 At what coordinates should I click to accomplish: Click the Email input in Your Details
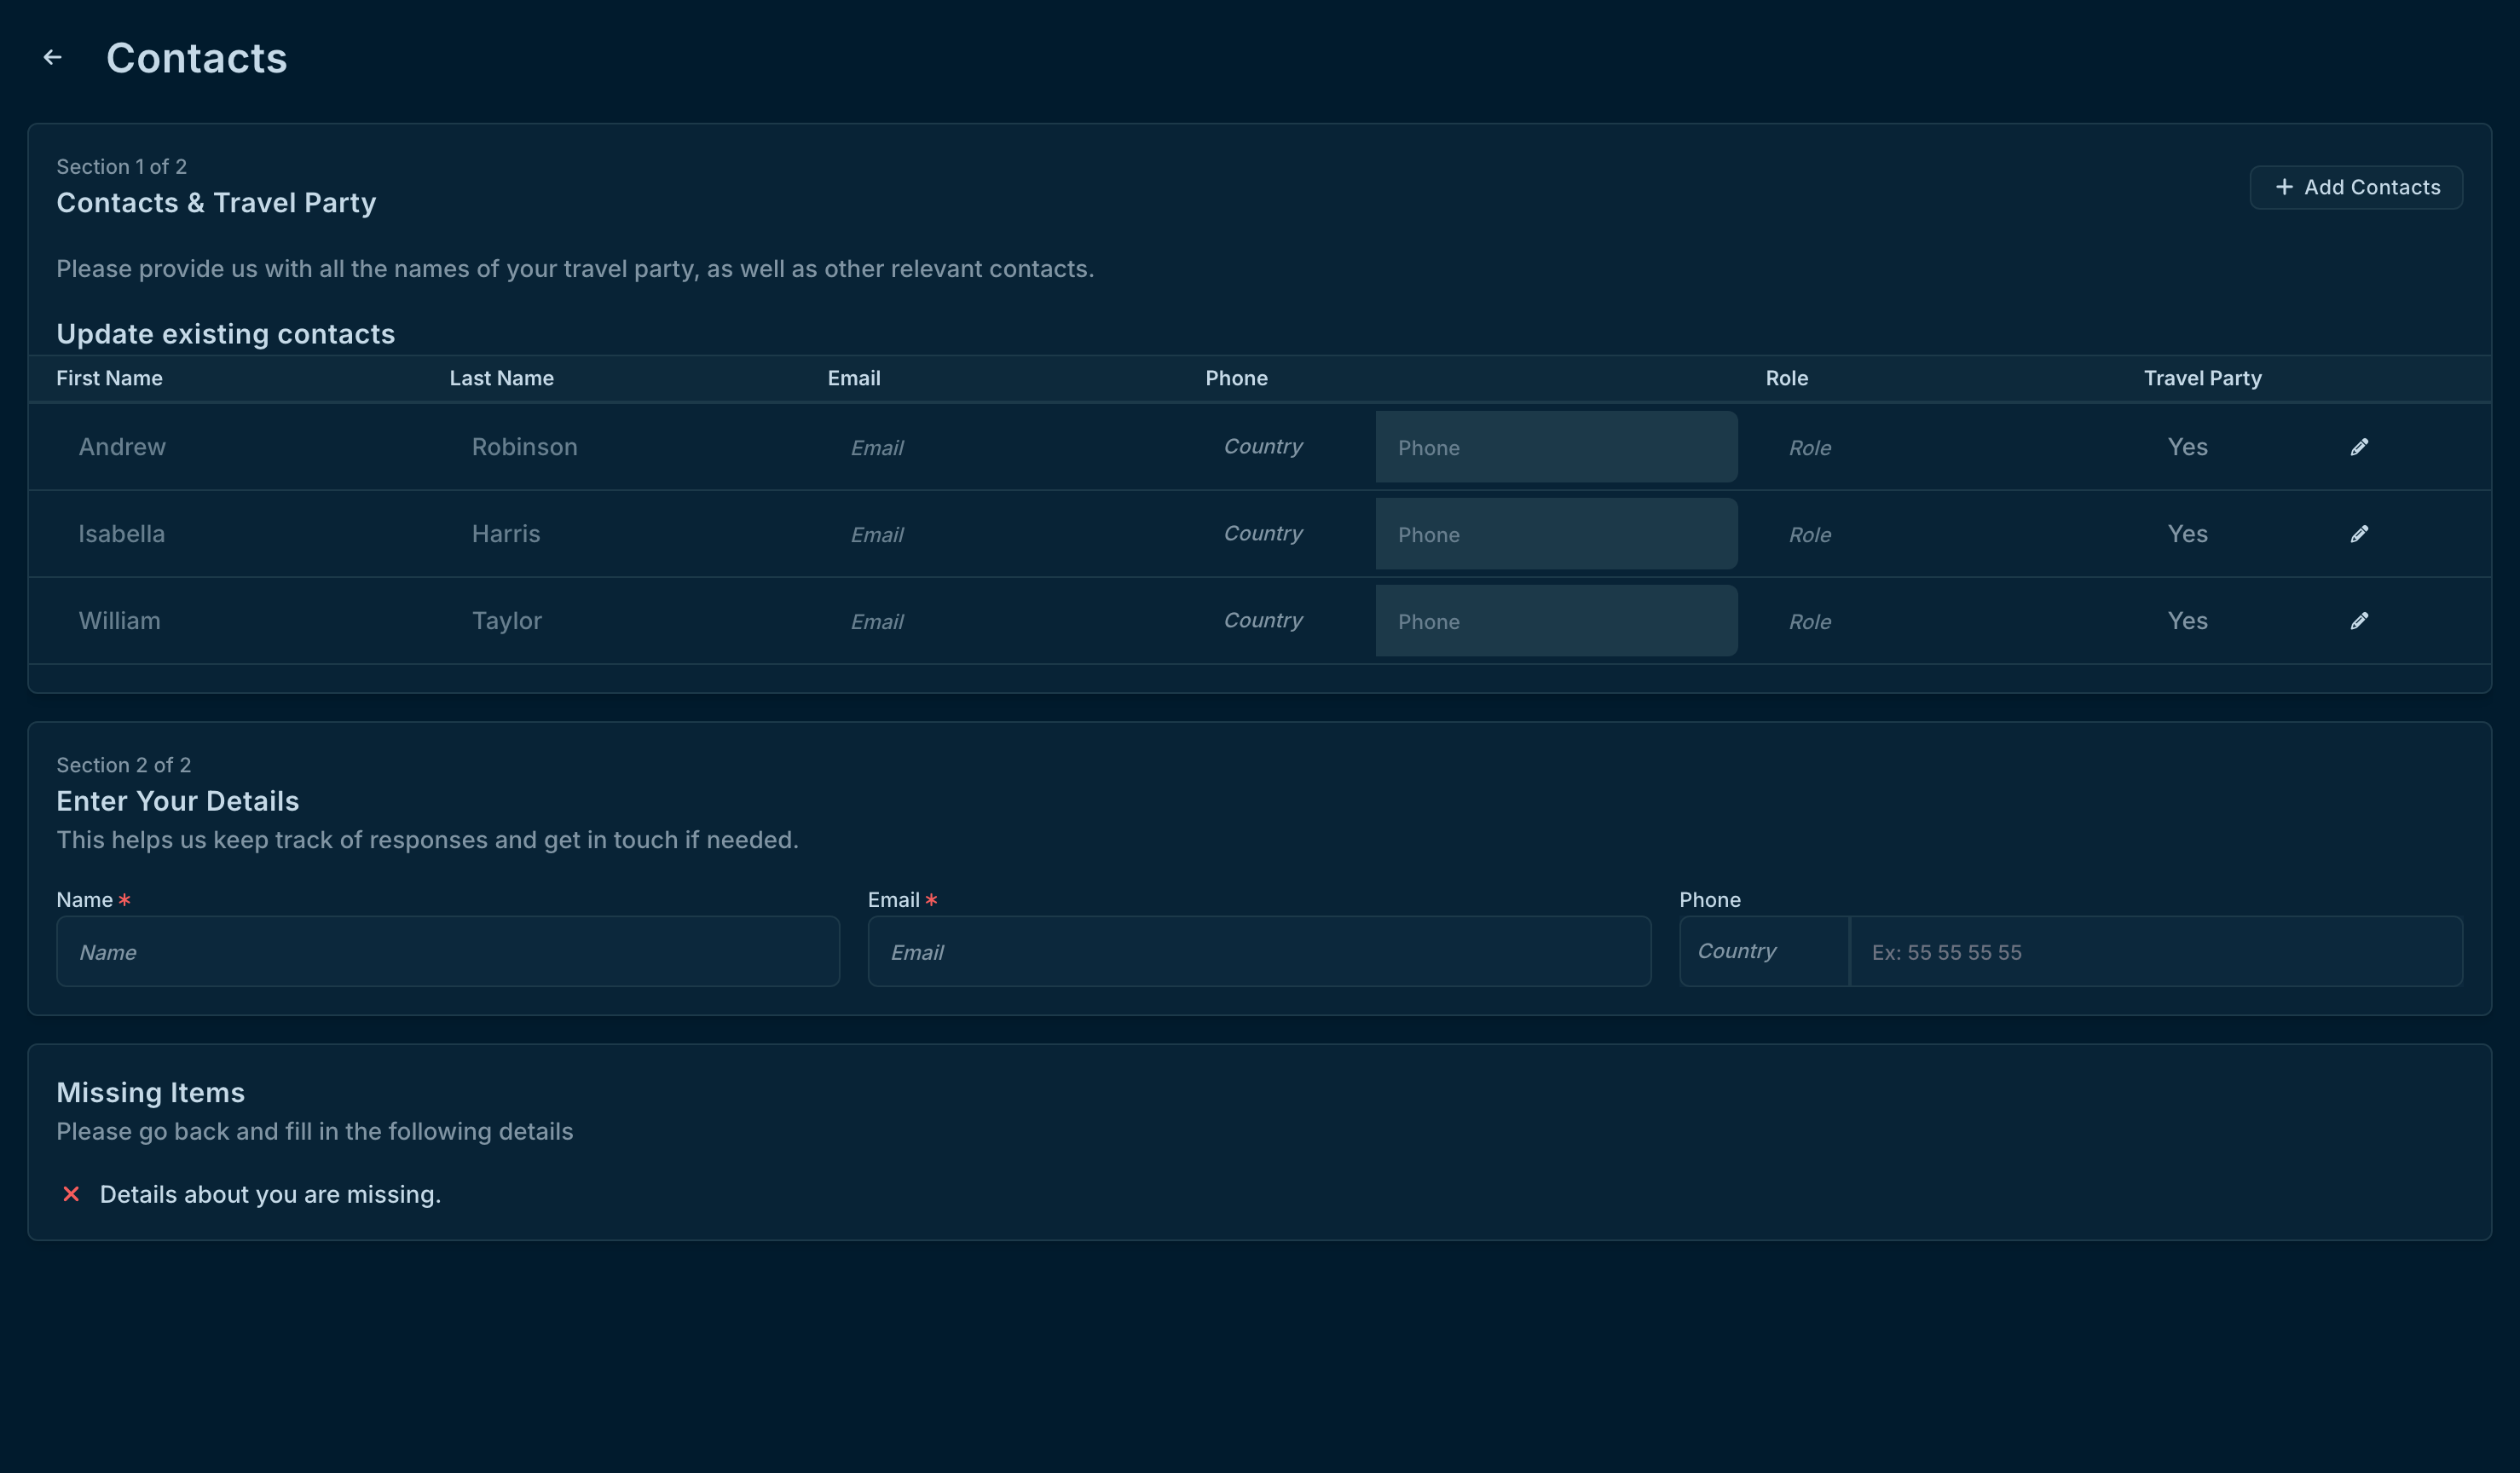pyautogui.click(x=1258, y=951)
